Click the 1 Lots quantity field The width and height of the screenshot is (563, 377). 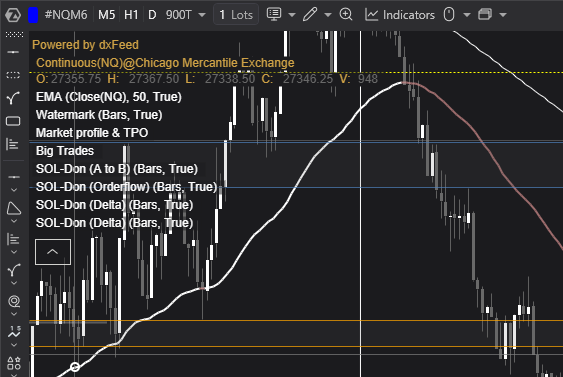pyautogui.click(x=236, y=15)
